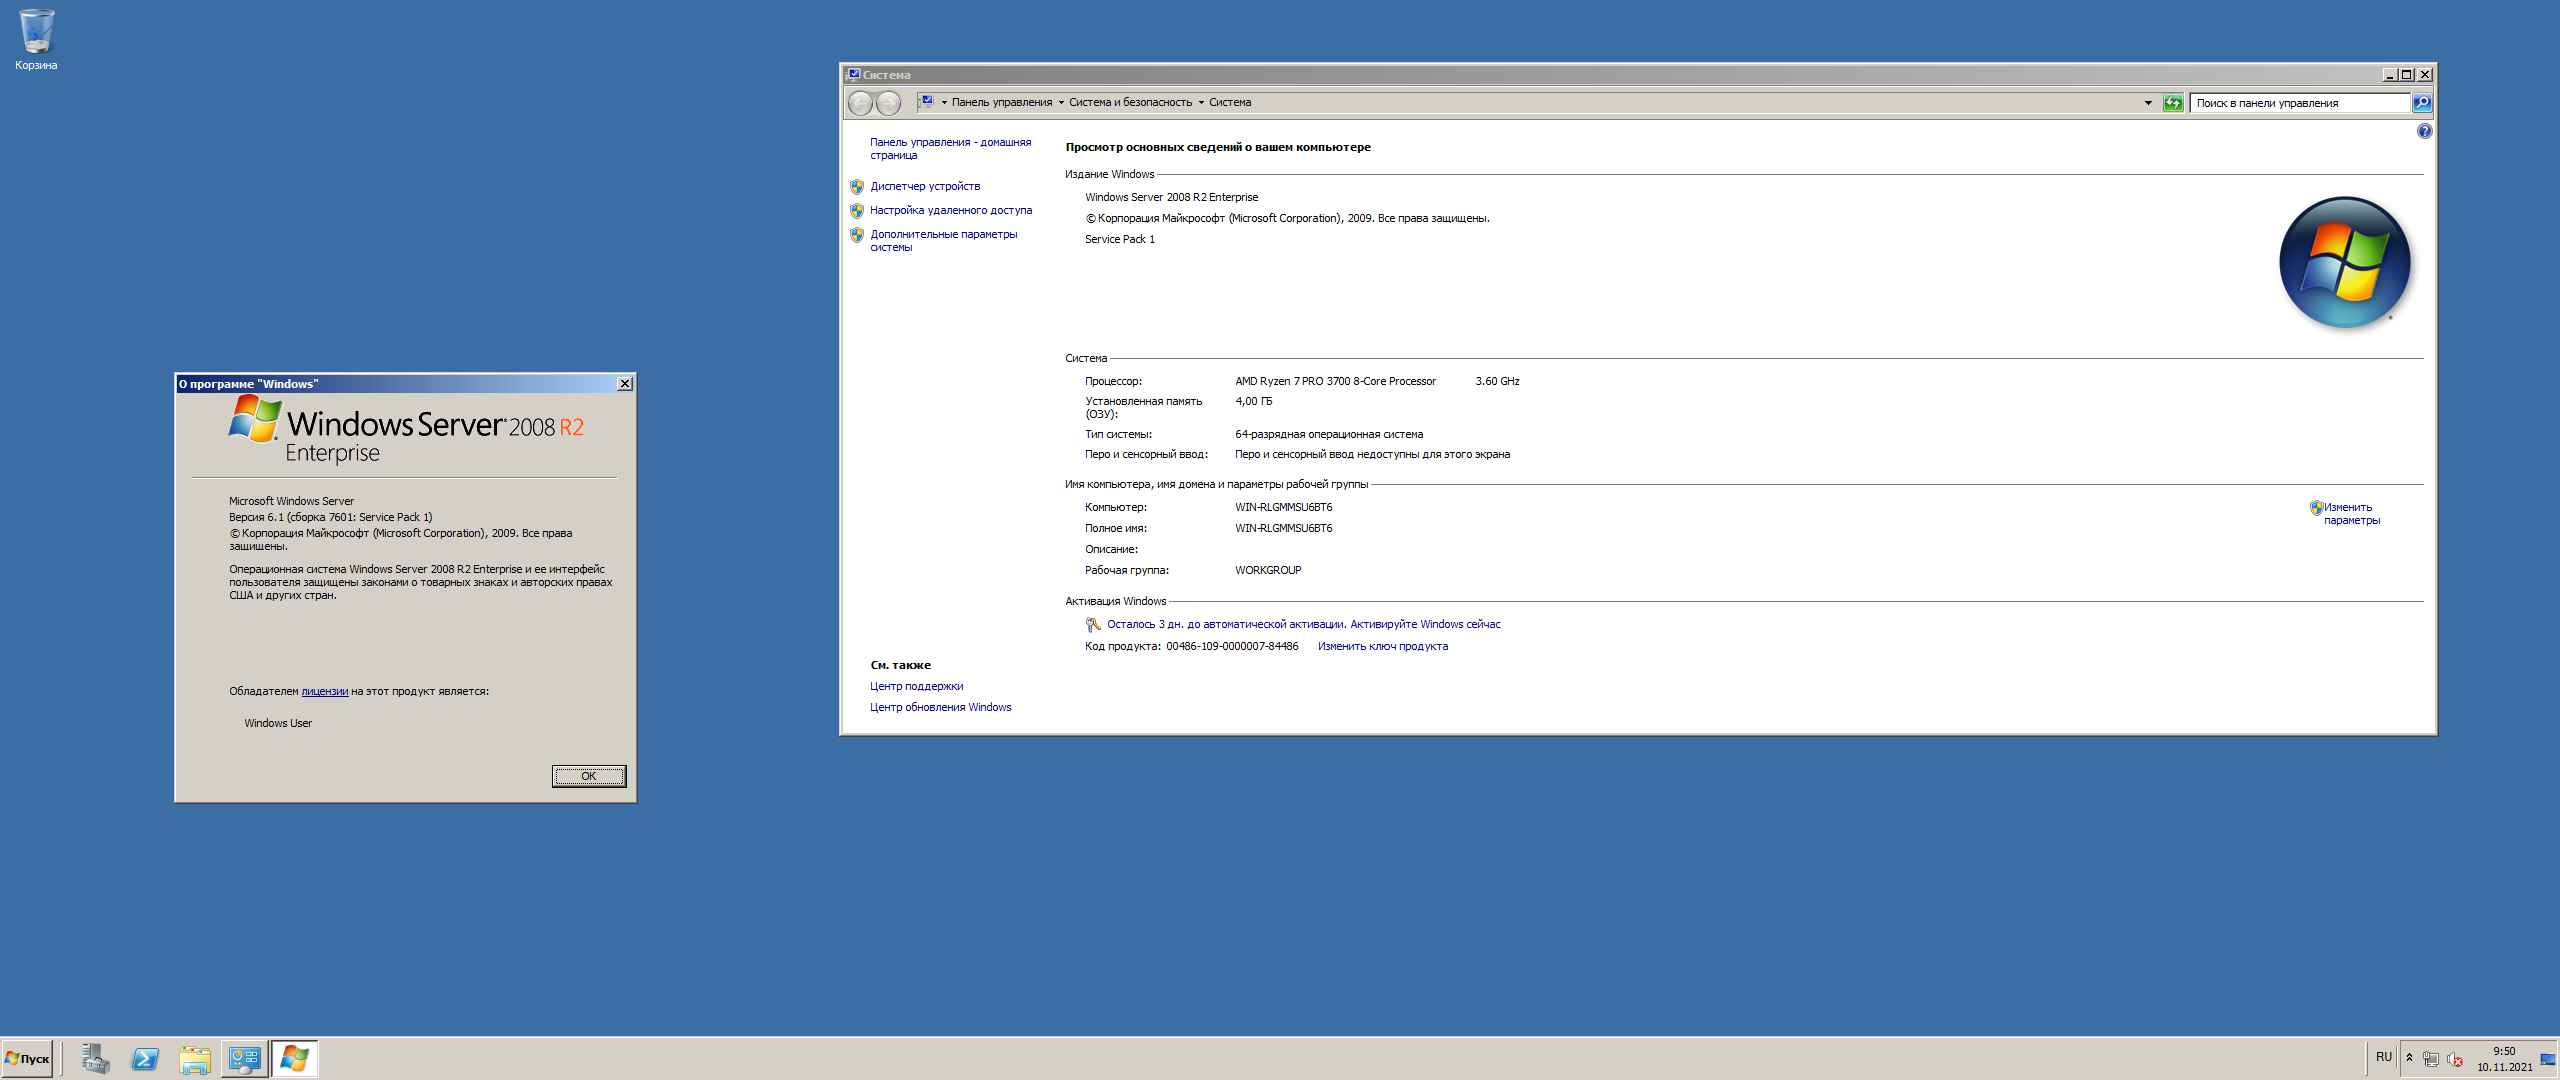Launch PowerShell from the taskbar

(145, 1059)
